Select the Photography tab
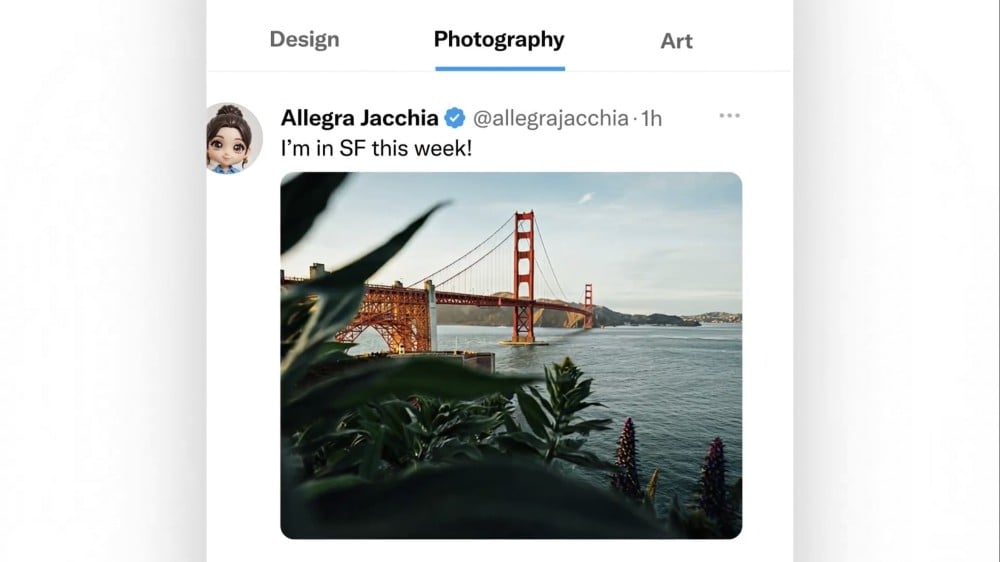The image size is (1000, 562). click(499, 40)
